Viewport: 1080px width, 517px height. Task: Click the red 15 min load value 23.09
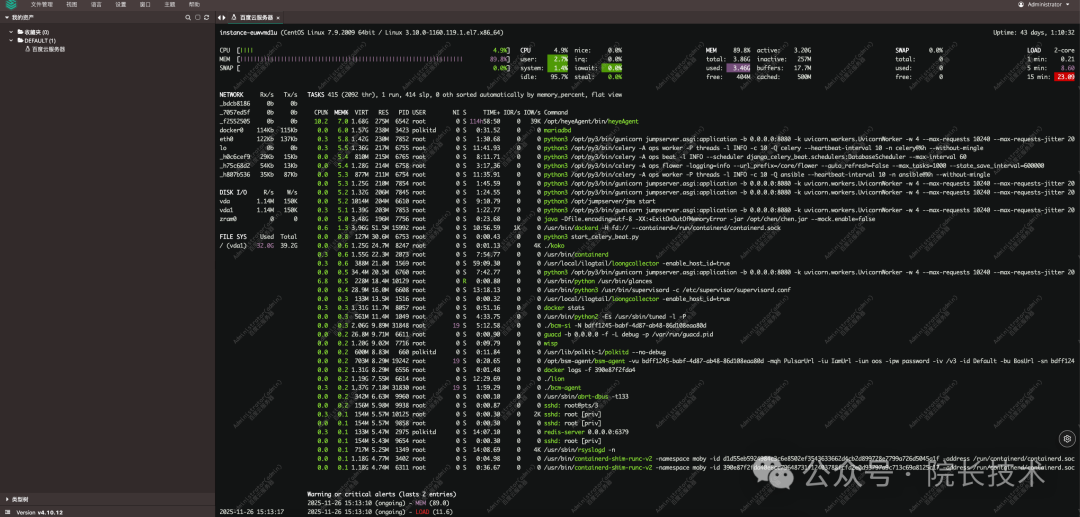[1067, 77]
